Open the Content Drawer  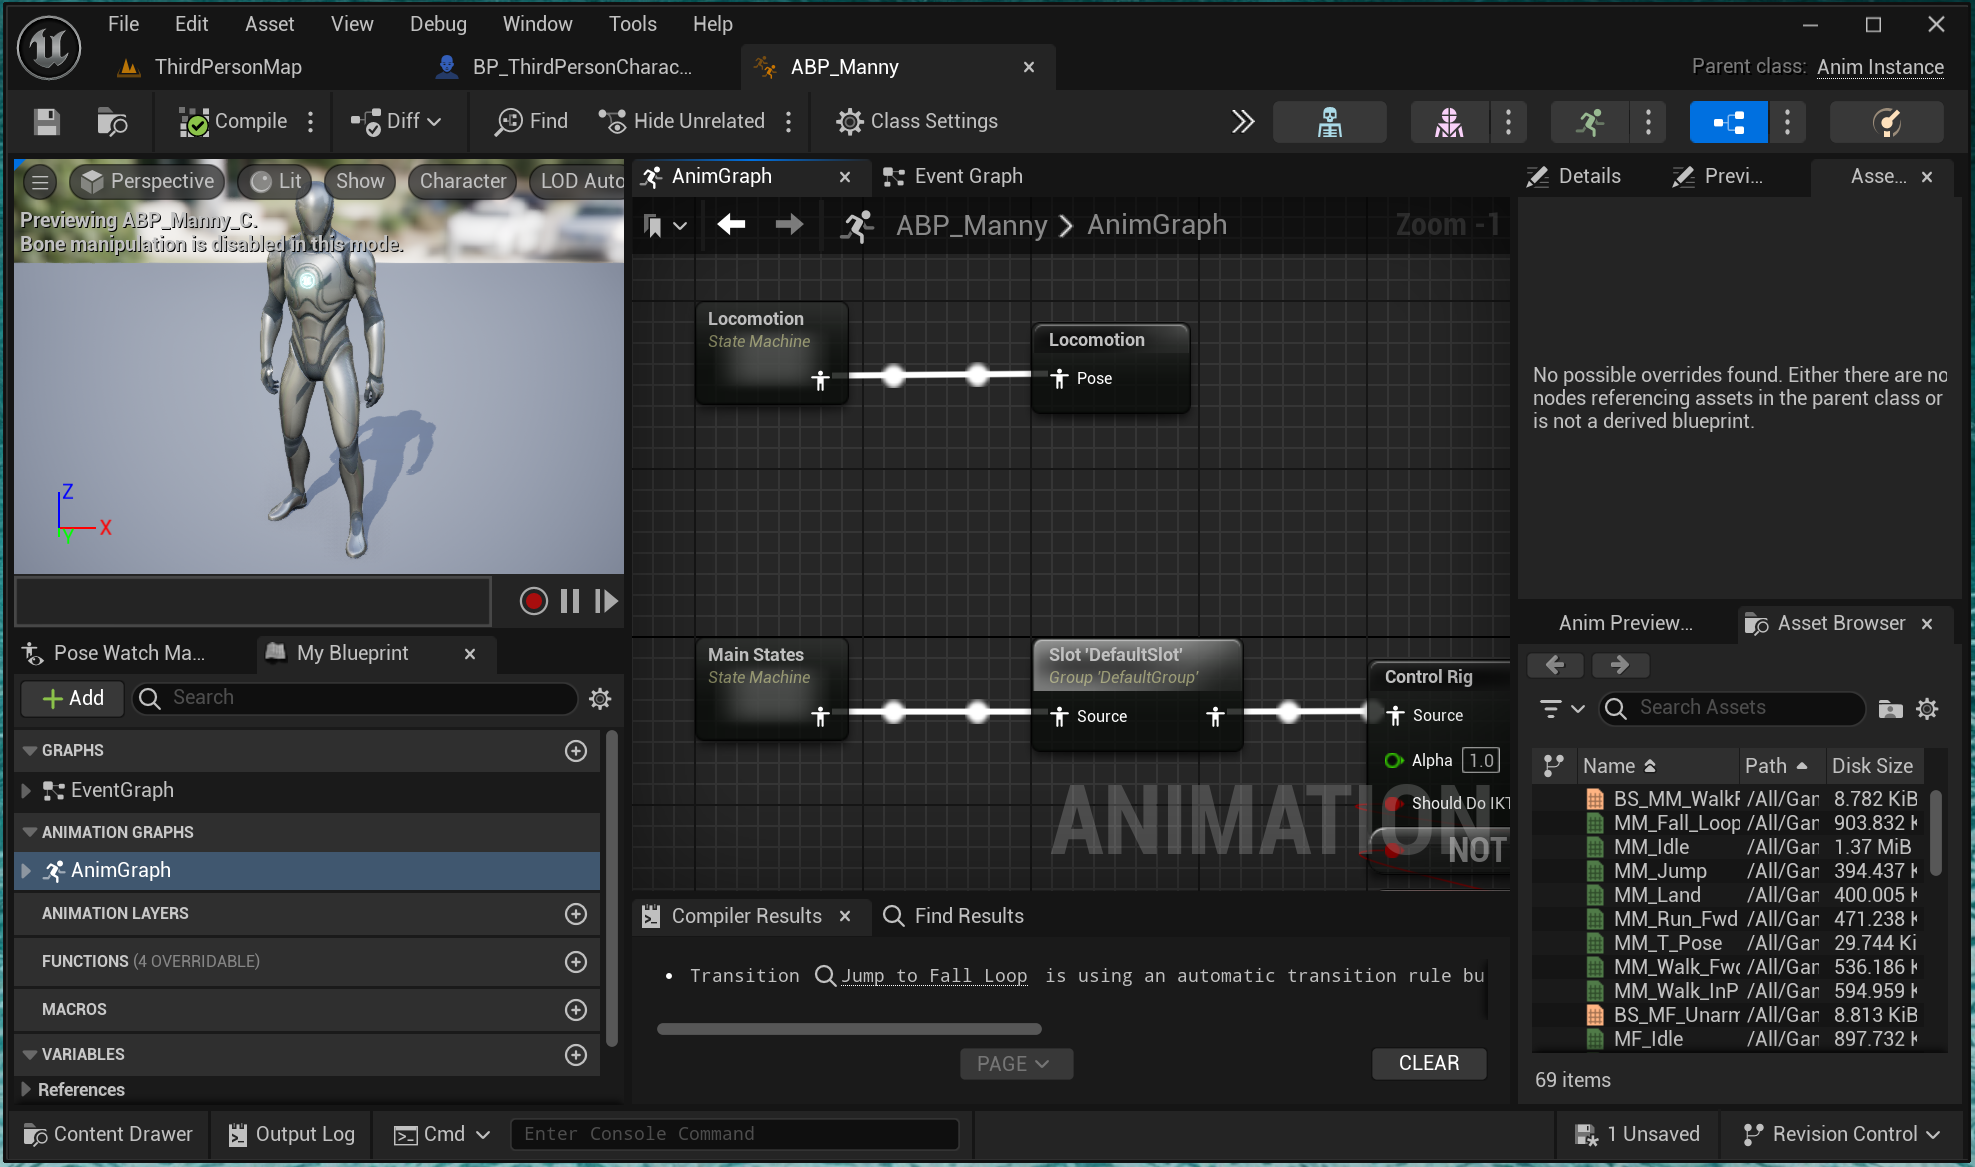click(x=108, y=1135)
